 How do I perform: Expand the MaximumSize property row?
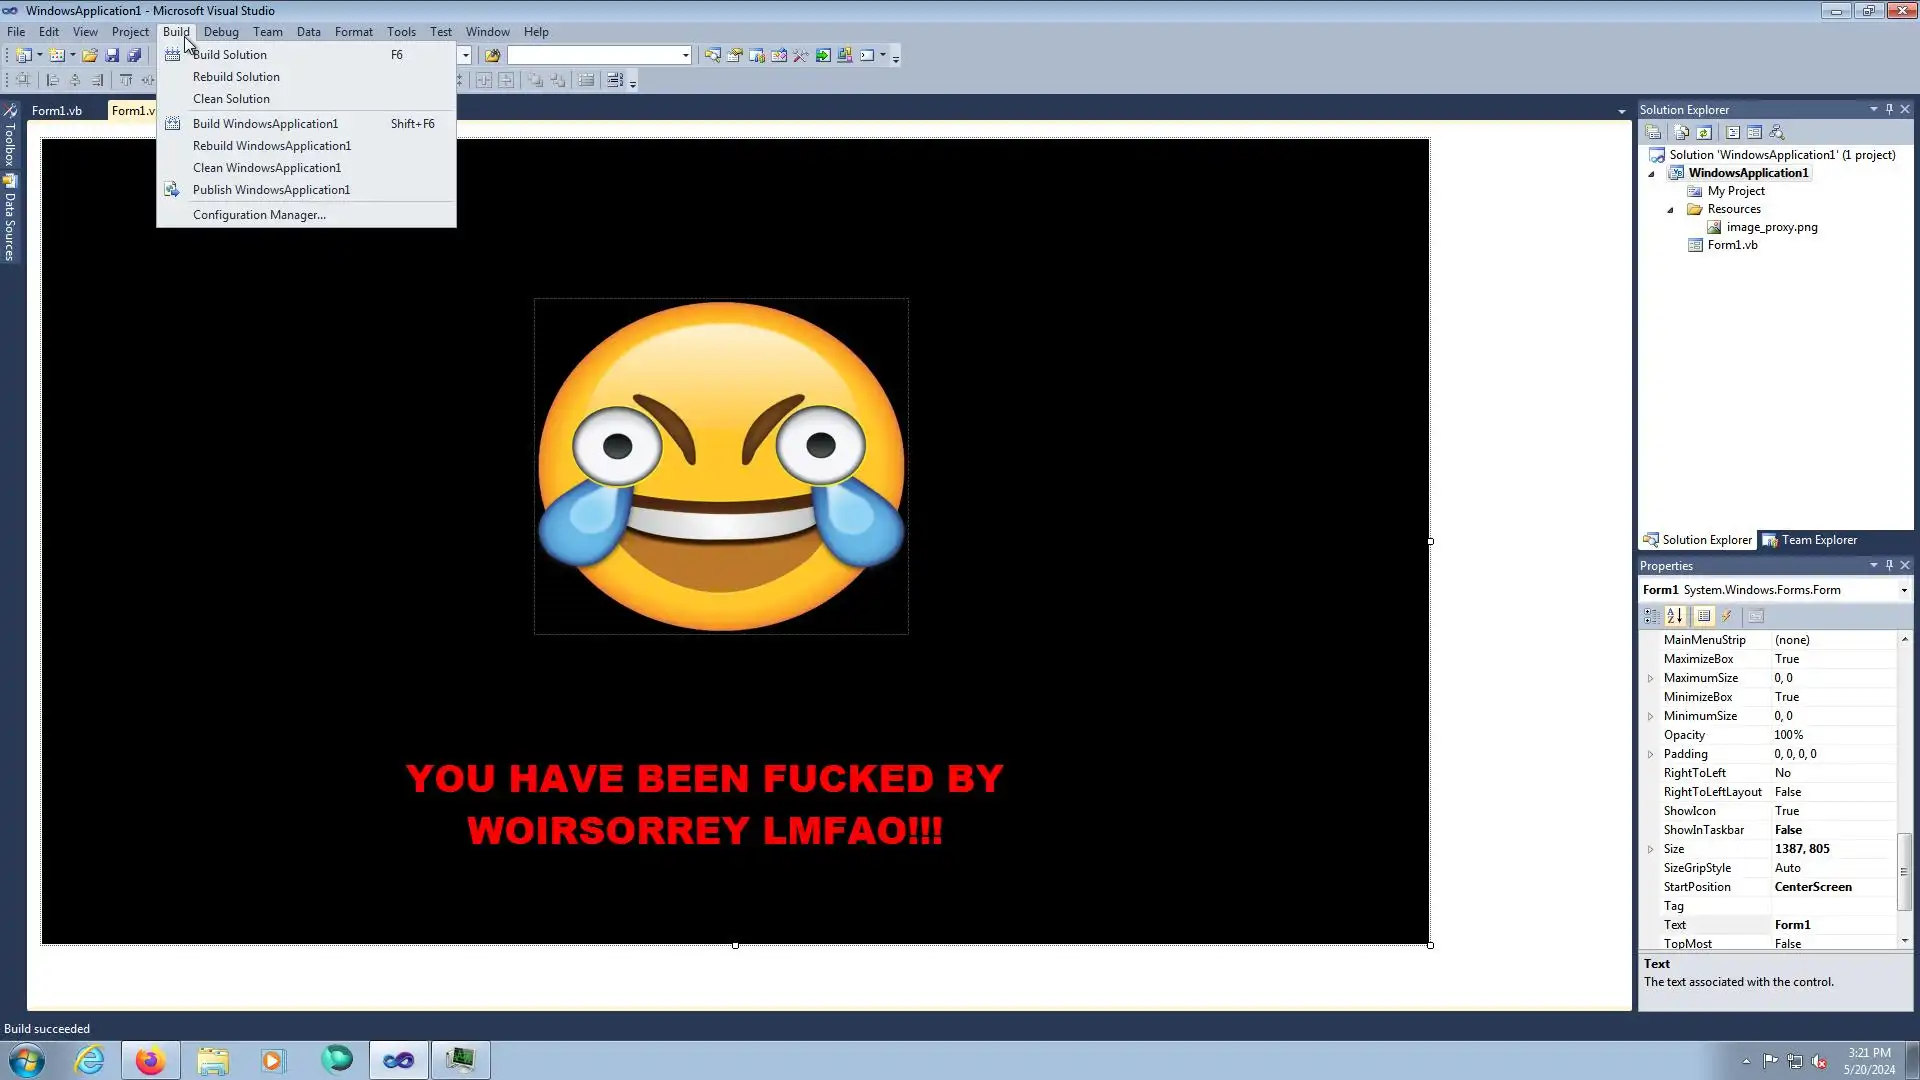tap(1651, 679)
